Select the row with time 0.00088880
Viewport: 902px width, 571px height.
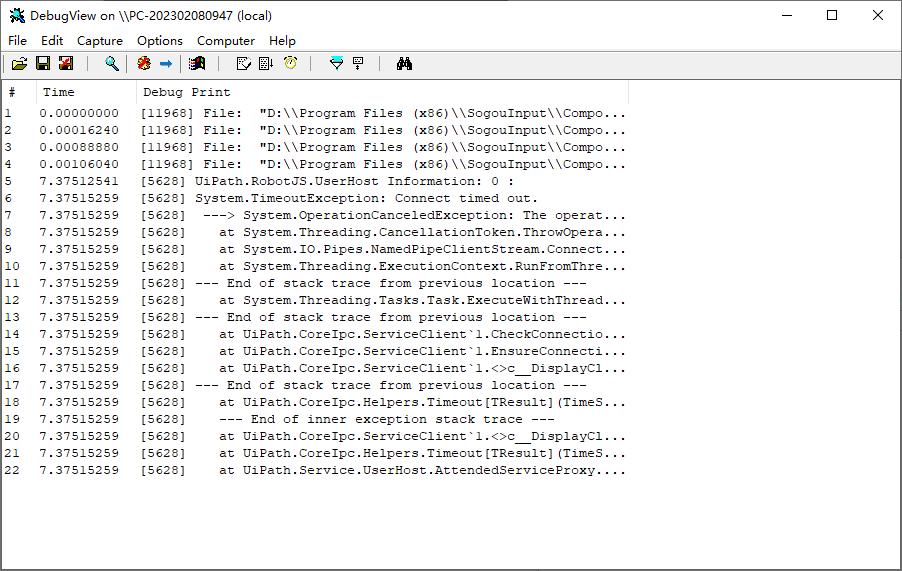(315, 147)
